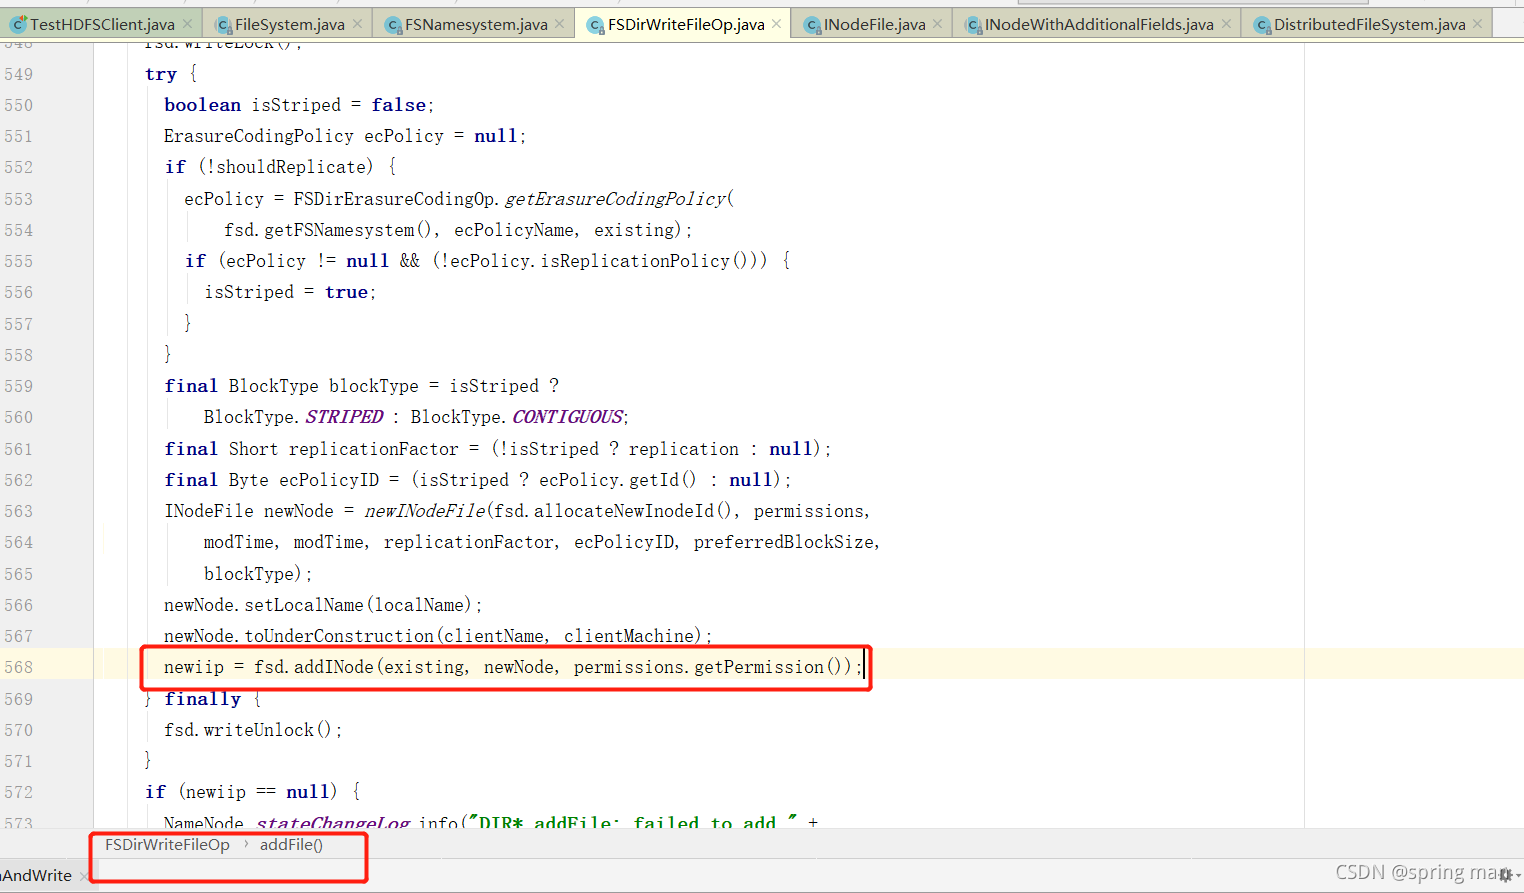Close the INodeWithAdditionalFields.java tab
This screenshot has width=1524, height=893.
pos(1226,24)
